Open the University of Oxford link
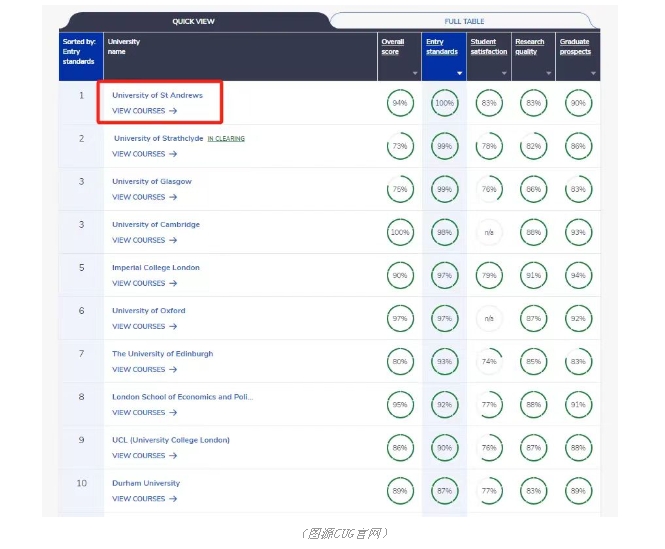Viewport: 665px width, 549px height. pyautogui.click(x=148, y=311)
